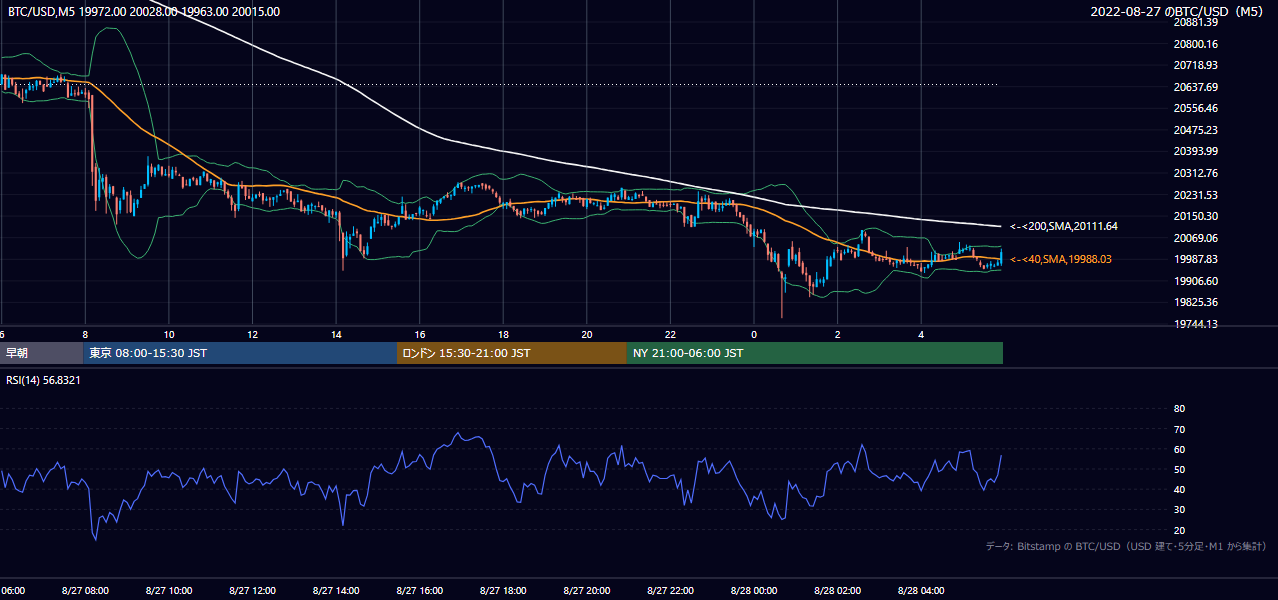This screenshot has width=1278, height=600.
Task: Click the 8/27 22:00 time axis label
Action: point(670,591)
